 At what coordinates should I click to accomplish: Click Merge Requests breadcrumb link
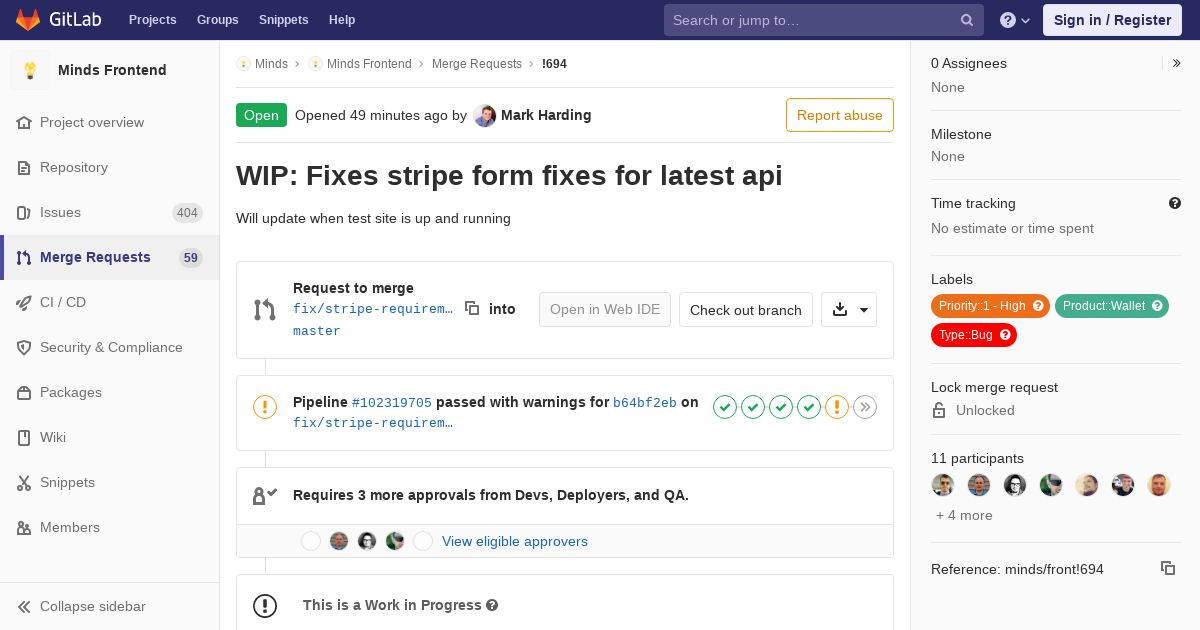[x=477, y=64]
